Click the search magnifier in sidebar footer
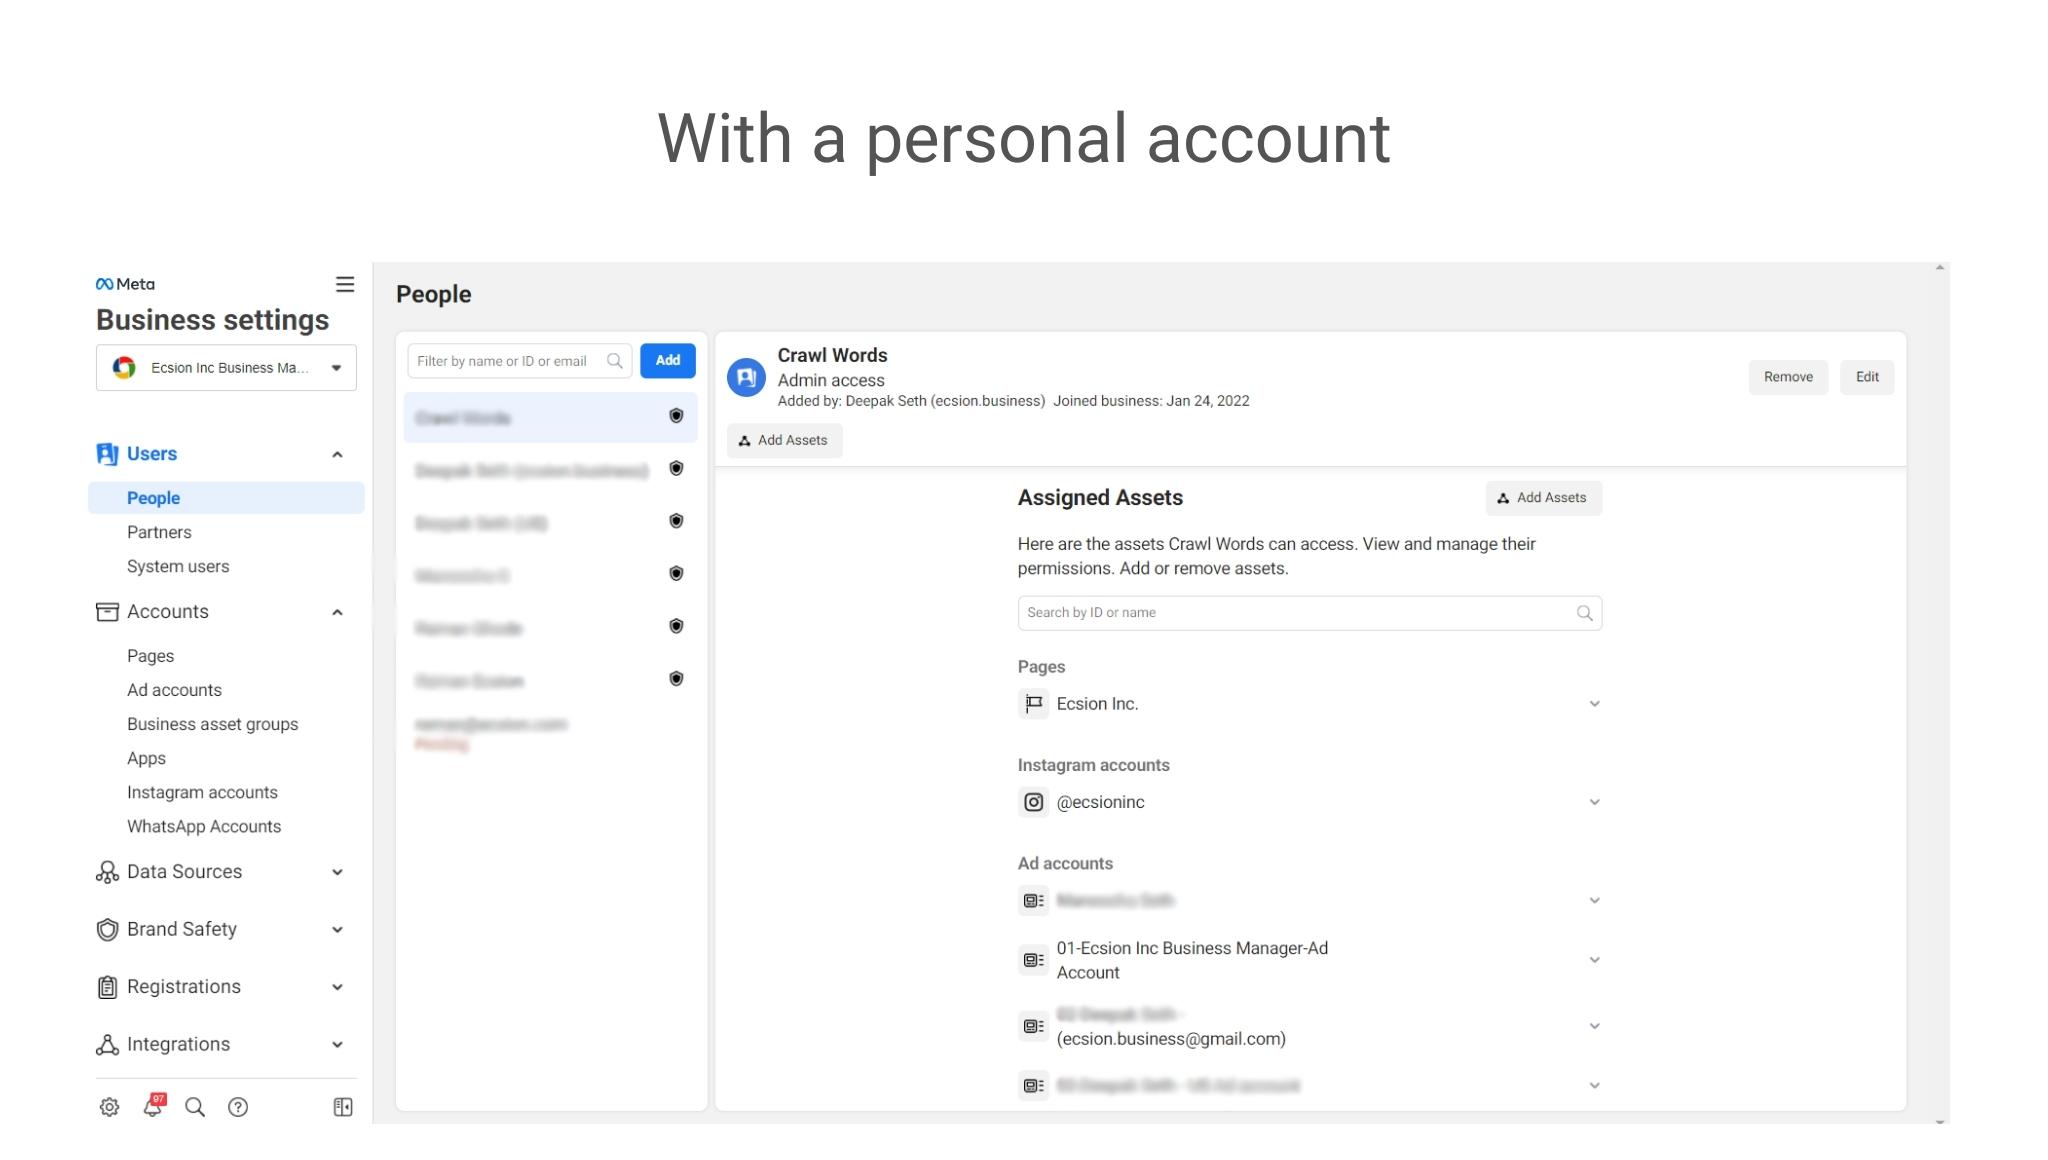The width and height of the screenshot is (2048, 1160). (195, 1107)
